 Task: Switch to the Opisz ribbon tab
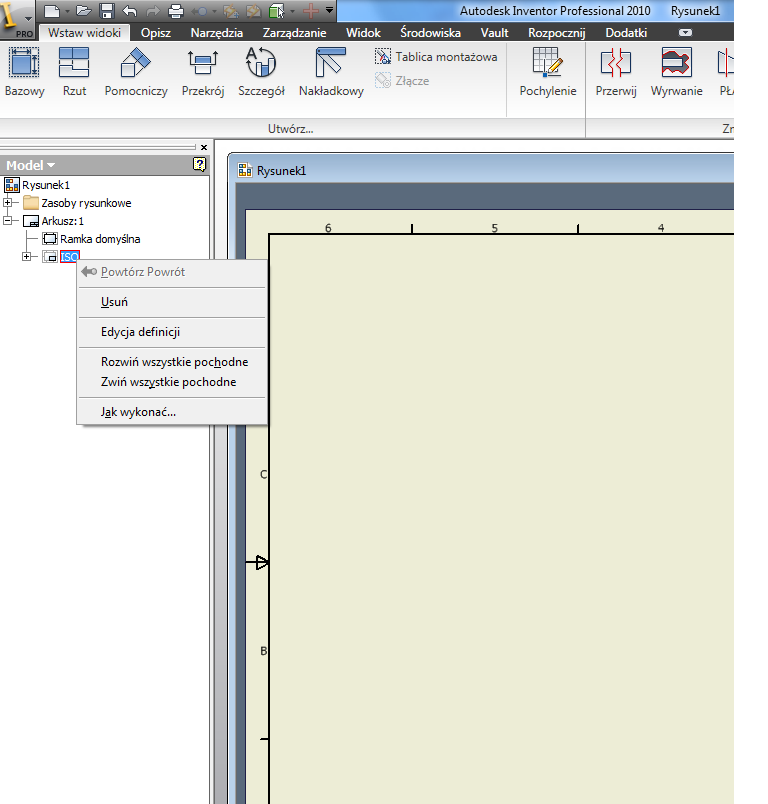coord(155,33)
